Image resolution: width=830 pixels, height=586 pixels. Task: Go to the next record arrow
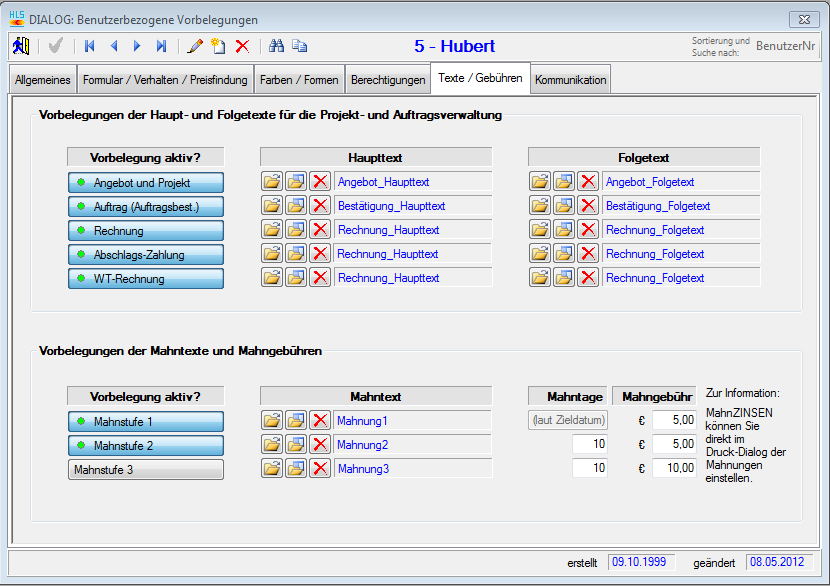[137, 46]
